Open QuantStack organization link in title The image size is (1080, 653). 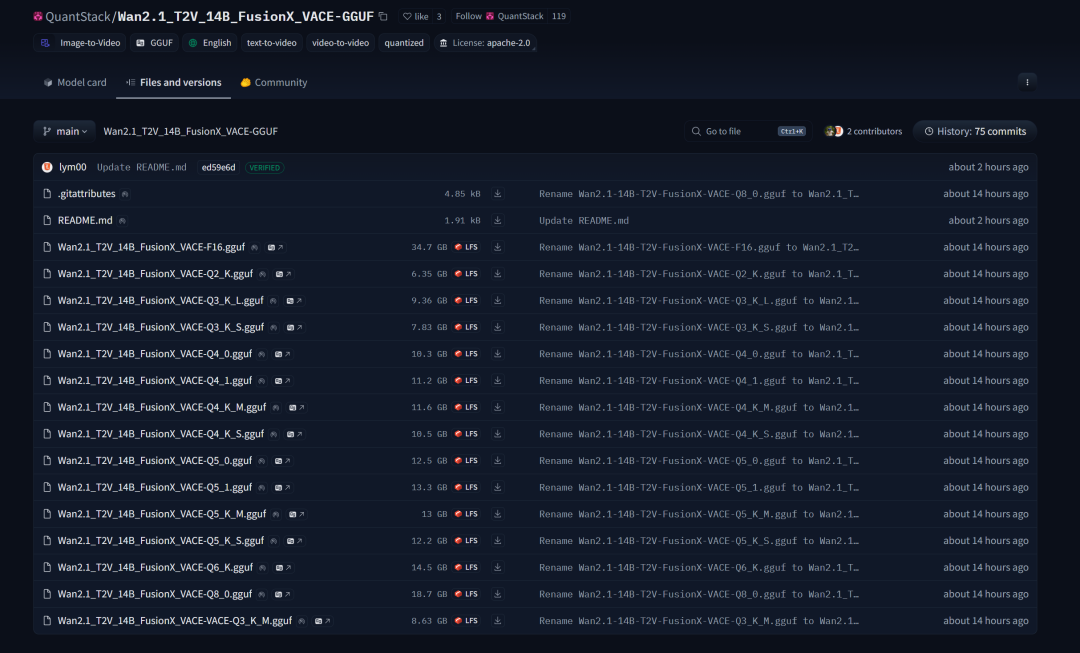78,17
